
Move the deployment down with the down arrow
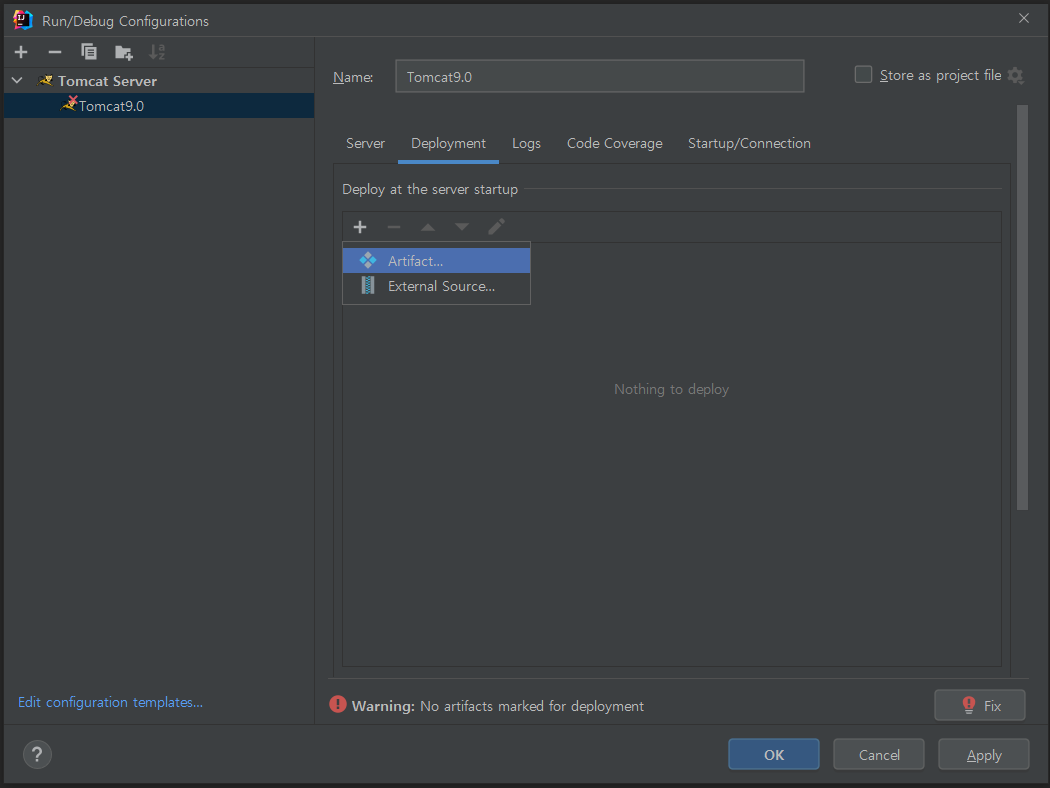[x=462, y=227]
